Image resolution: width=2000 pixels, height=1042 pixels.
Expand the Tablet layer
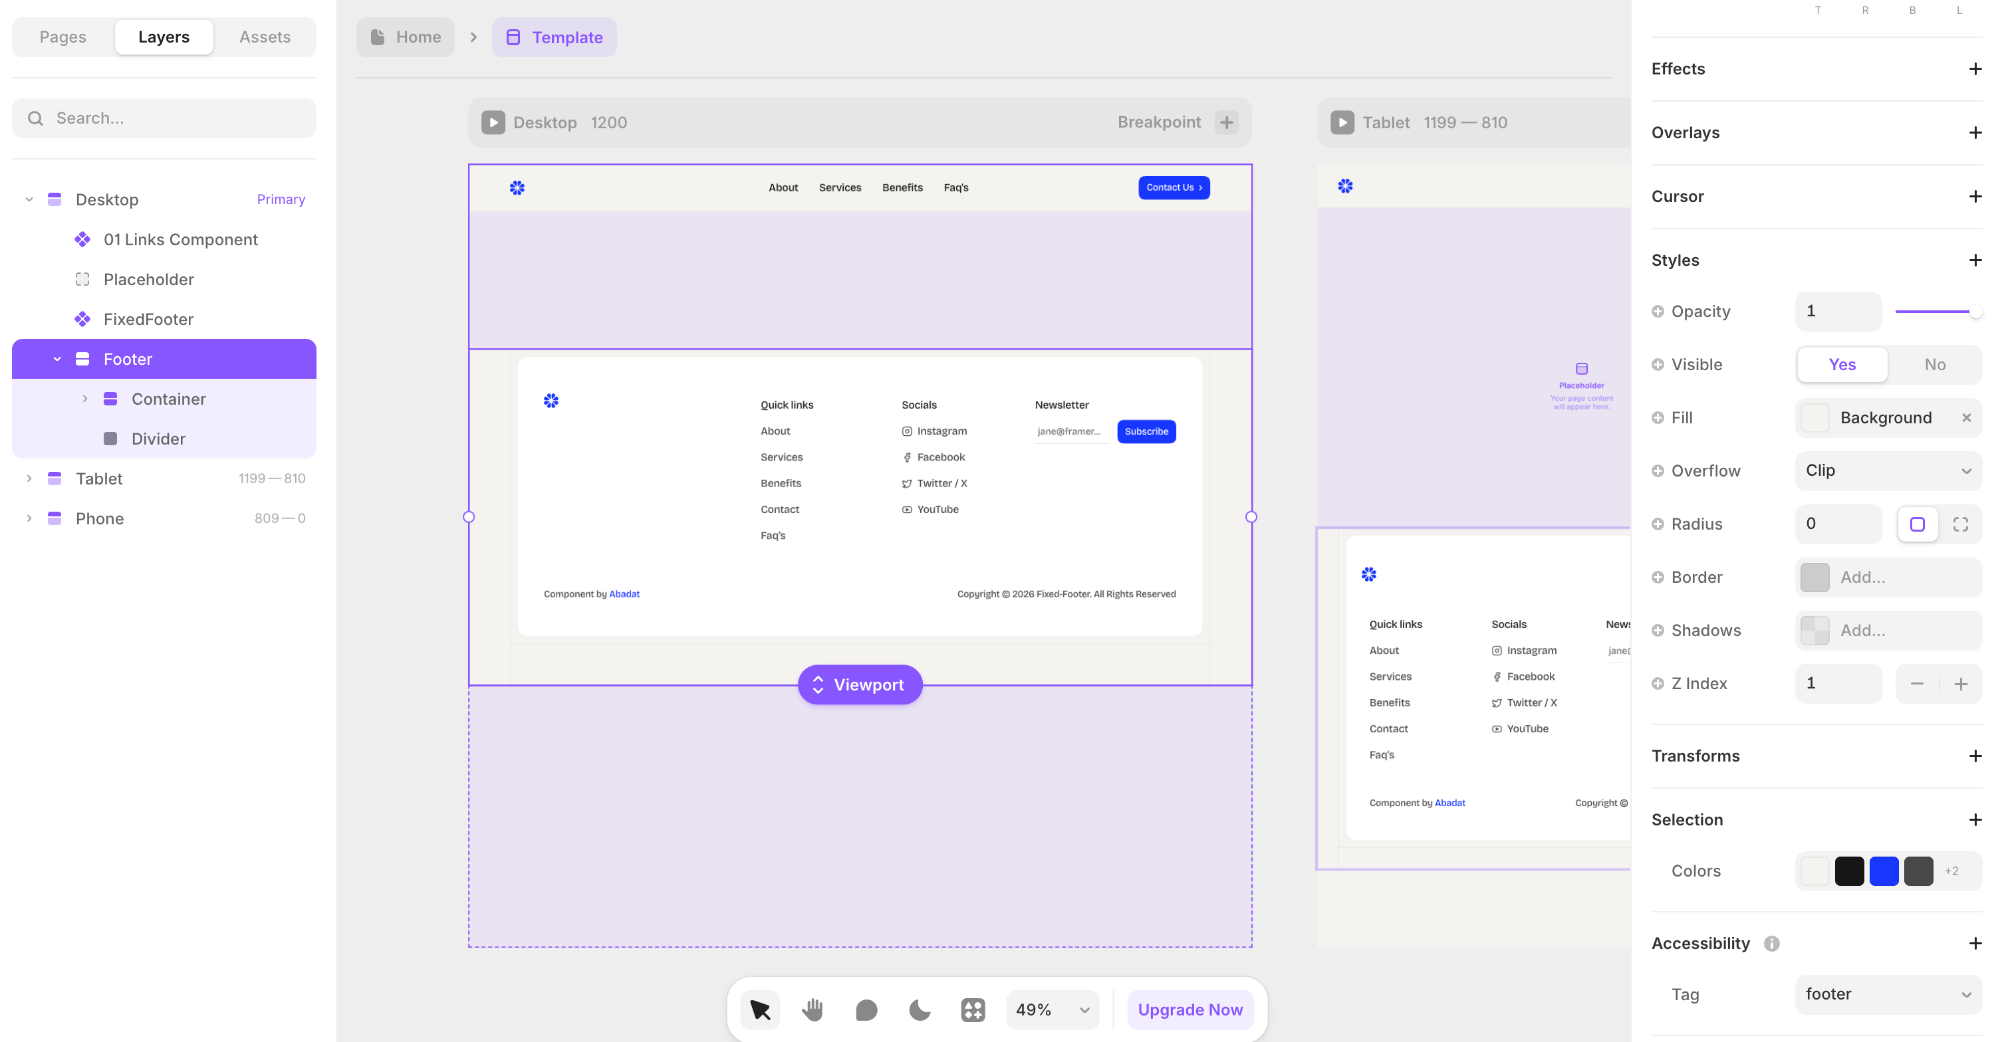coord(29,479)
